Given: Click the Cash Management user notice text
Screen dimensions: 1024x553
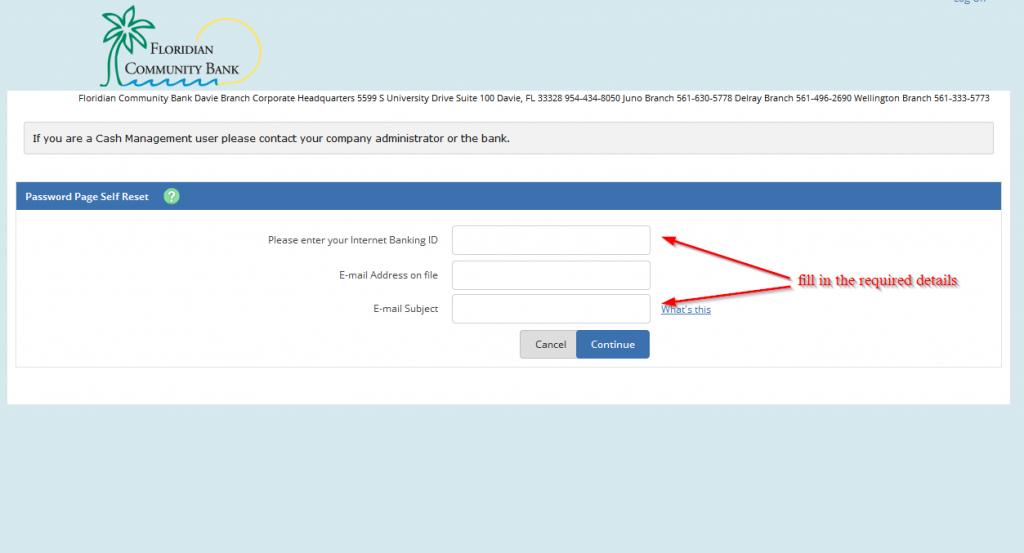Looking at the screenshot, I should 271,138.
